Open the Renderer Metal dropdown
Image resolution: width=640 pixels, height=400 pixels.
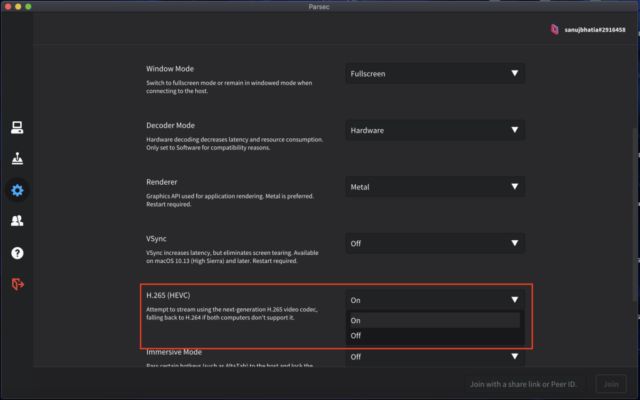point(435,187)
